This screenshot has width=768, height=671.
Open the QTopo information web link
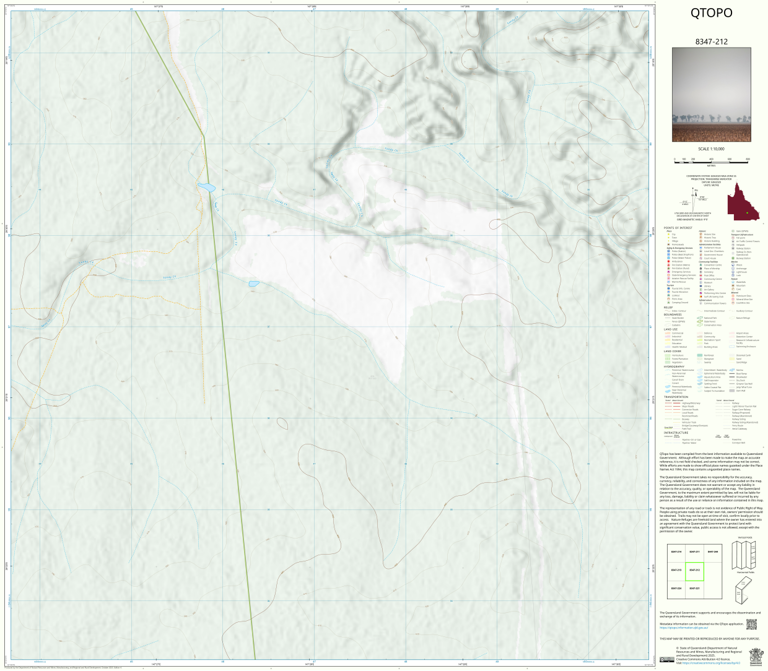tap(683, 627)
